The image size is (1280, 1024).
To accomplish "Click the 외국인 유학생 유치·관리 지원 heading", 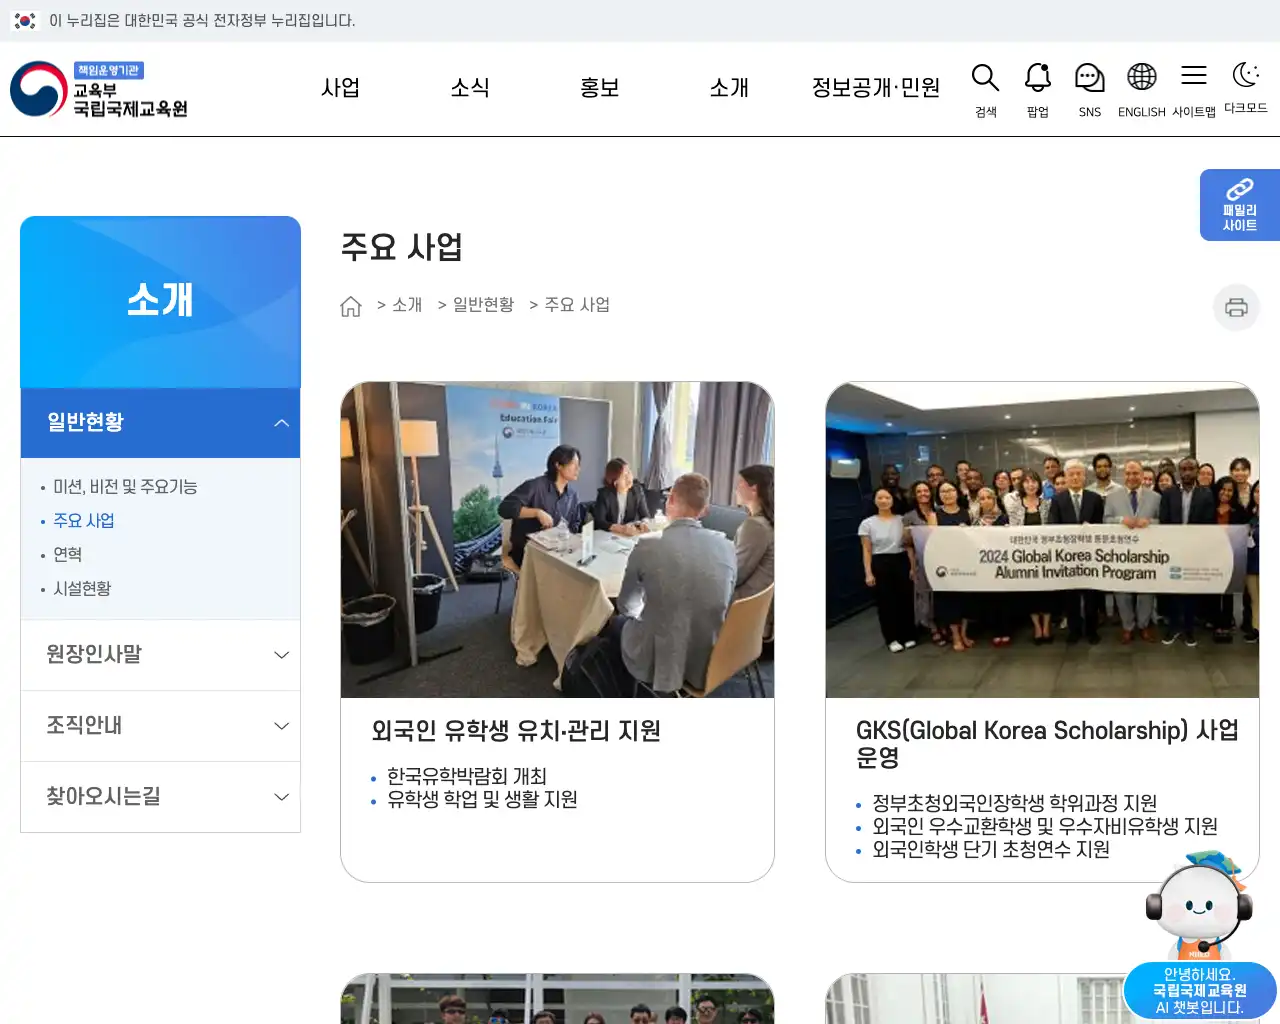I will pyautogui.click(x=516, y=731).
